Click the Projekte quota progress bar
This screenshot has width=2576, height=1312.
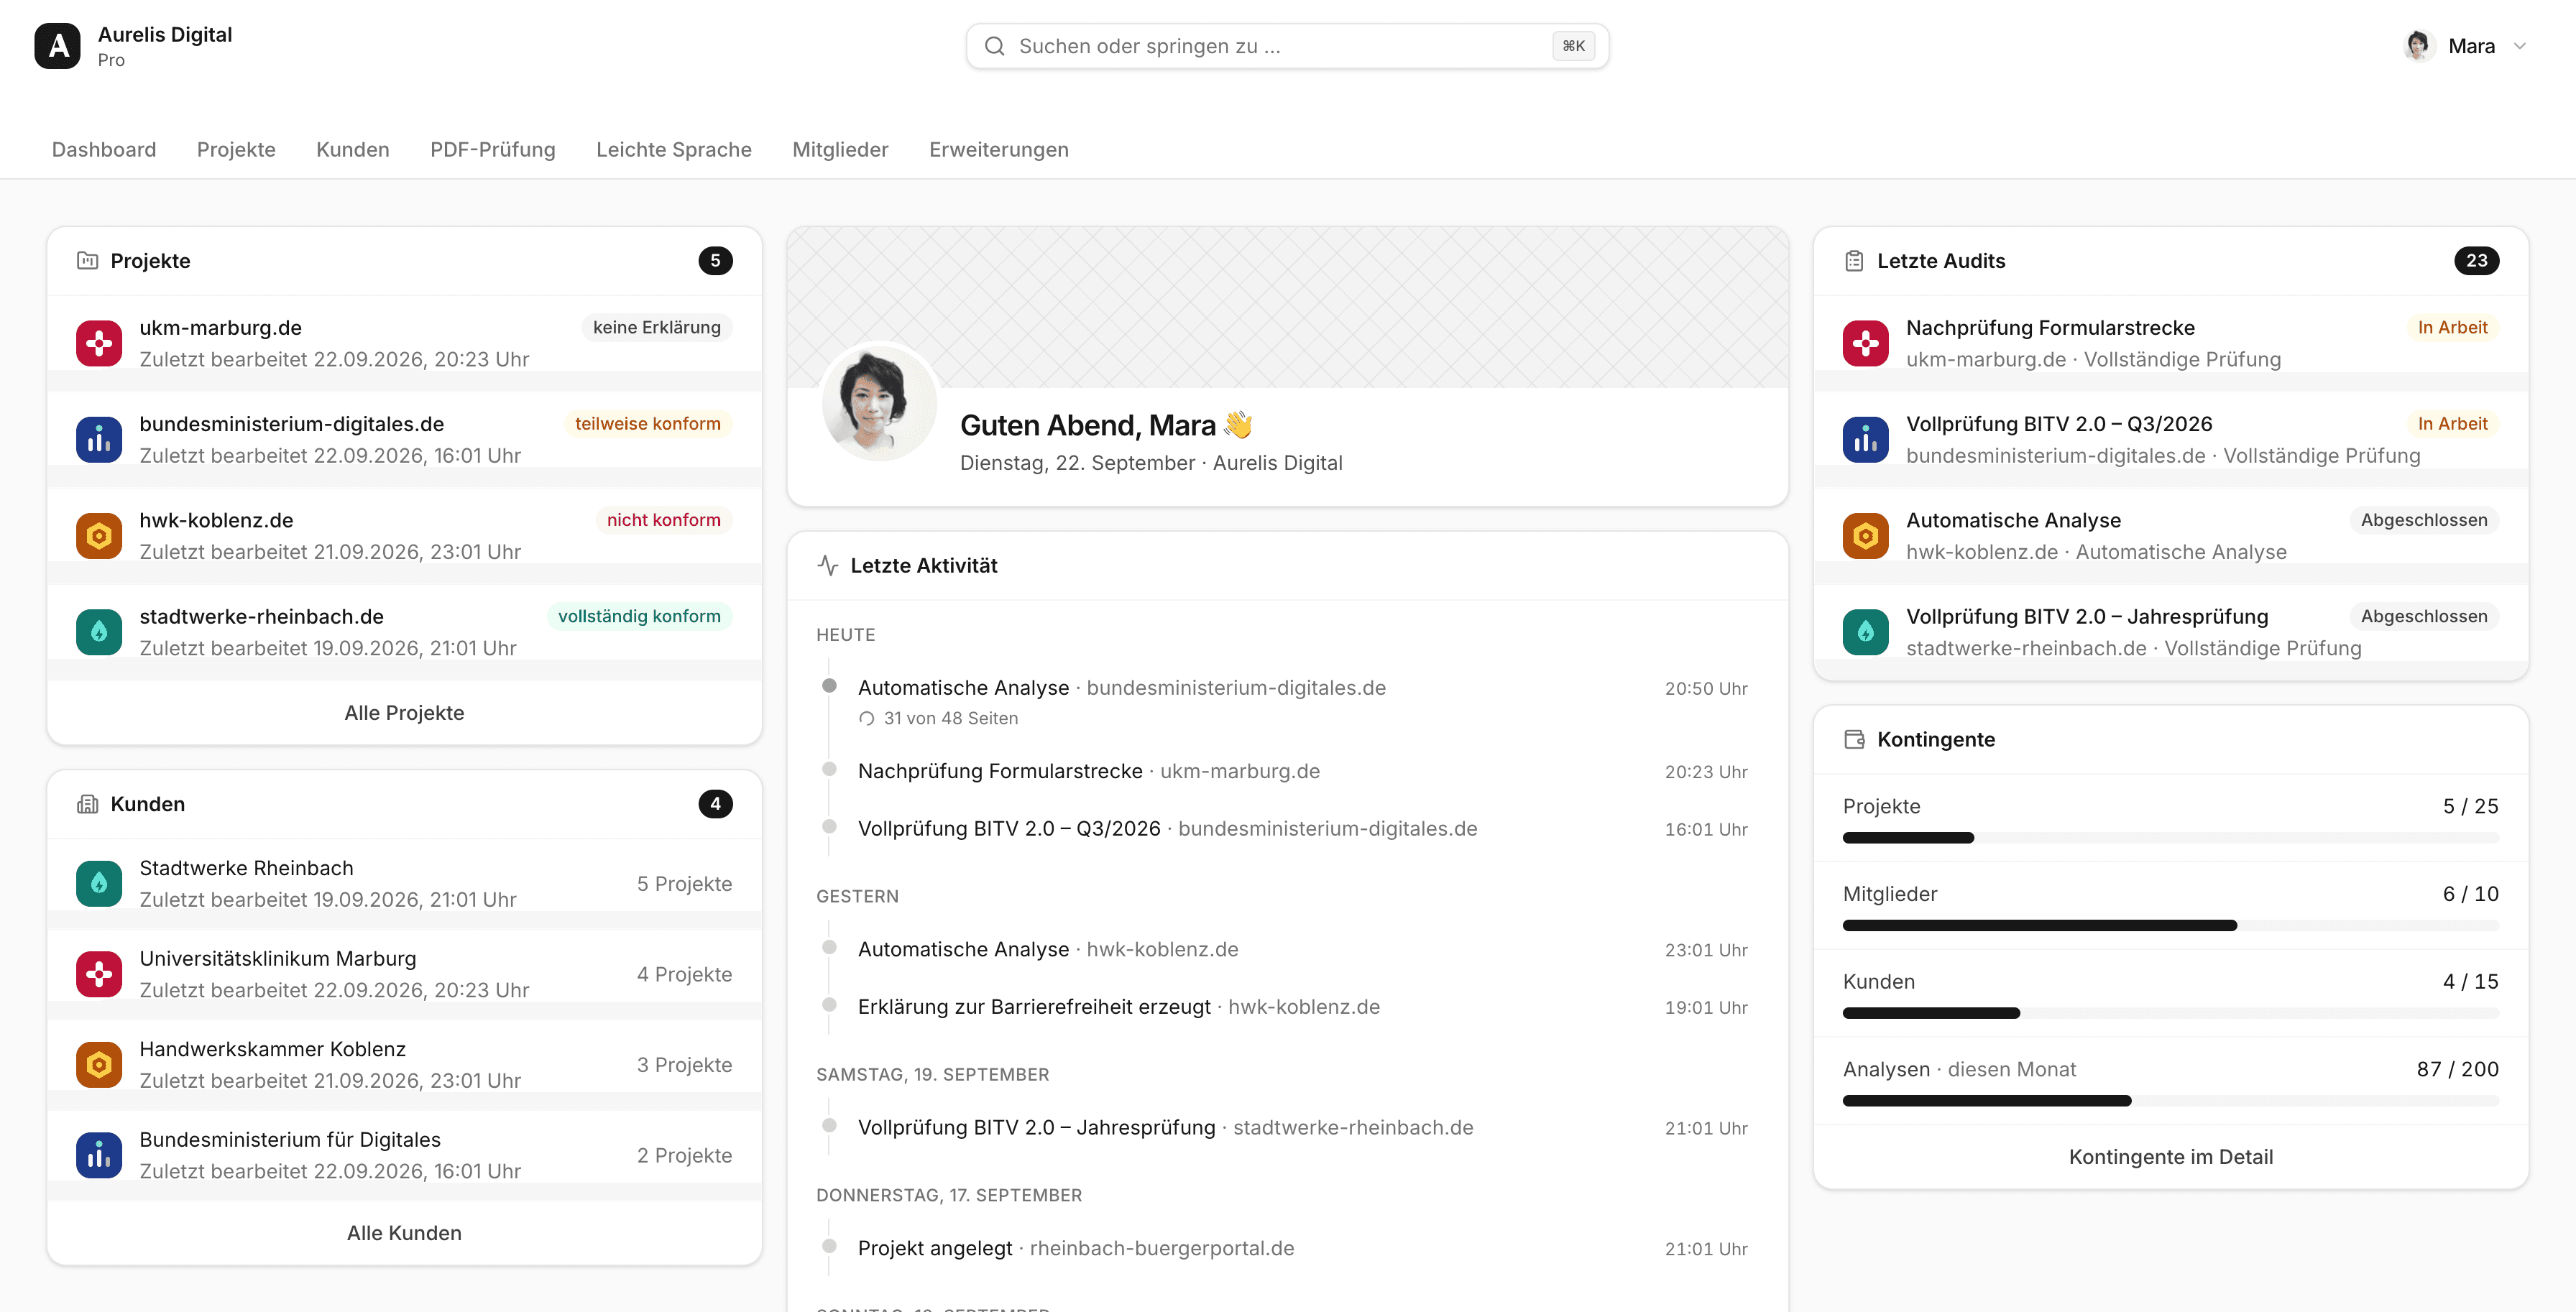click(2171, 838)
